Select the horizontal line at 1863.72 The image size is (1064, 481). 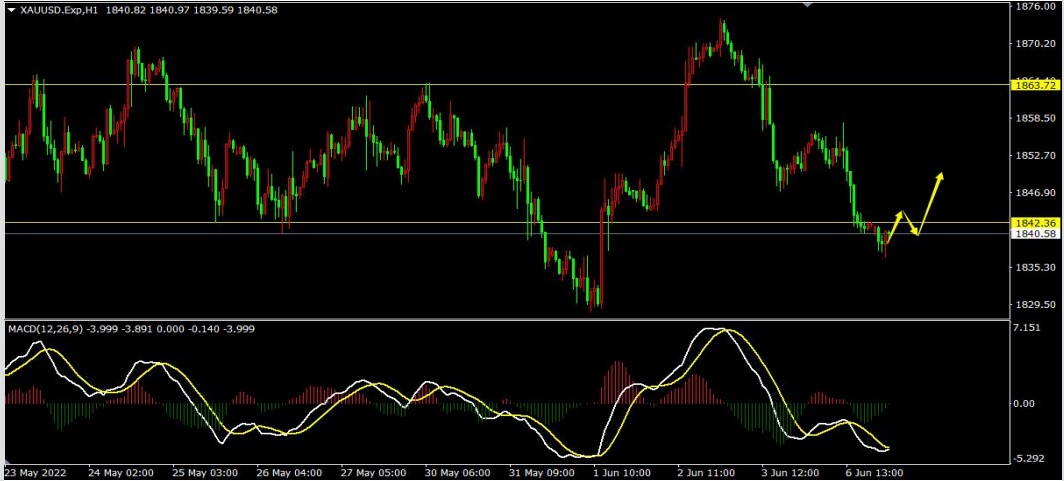click(506, 85)
